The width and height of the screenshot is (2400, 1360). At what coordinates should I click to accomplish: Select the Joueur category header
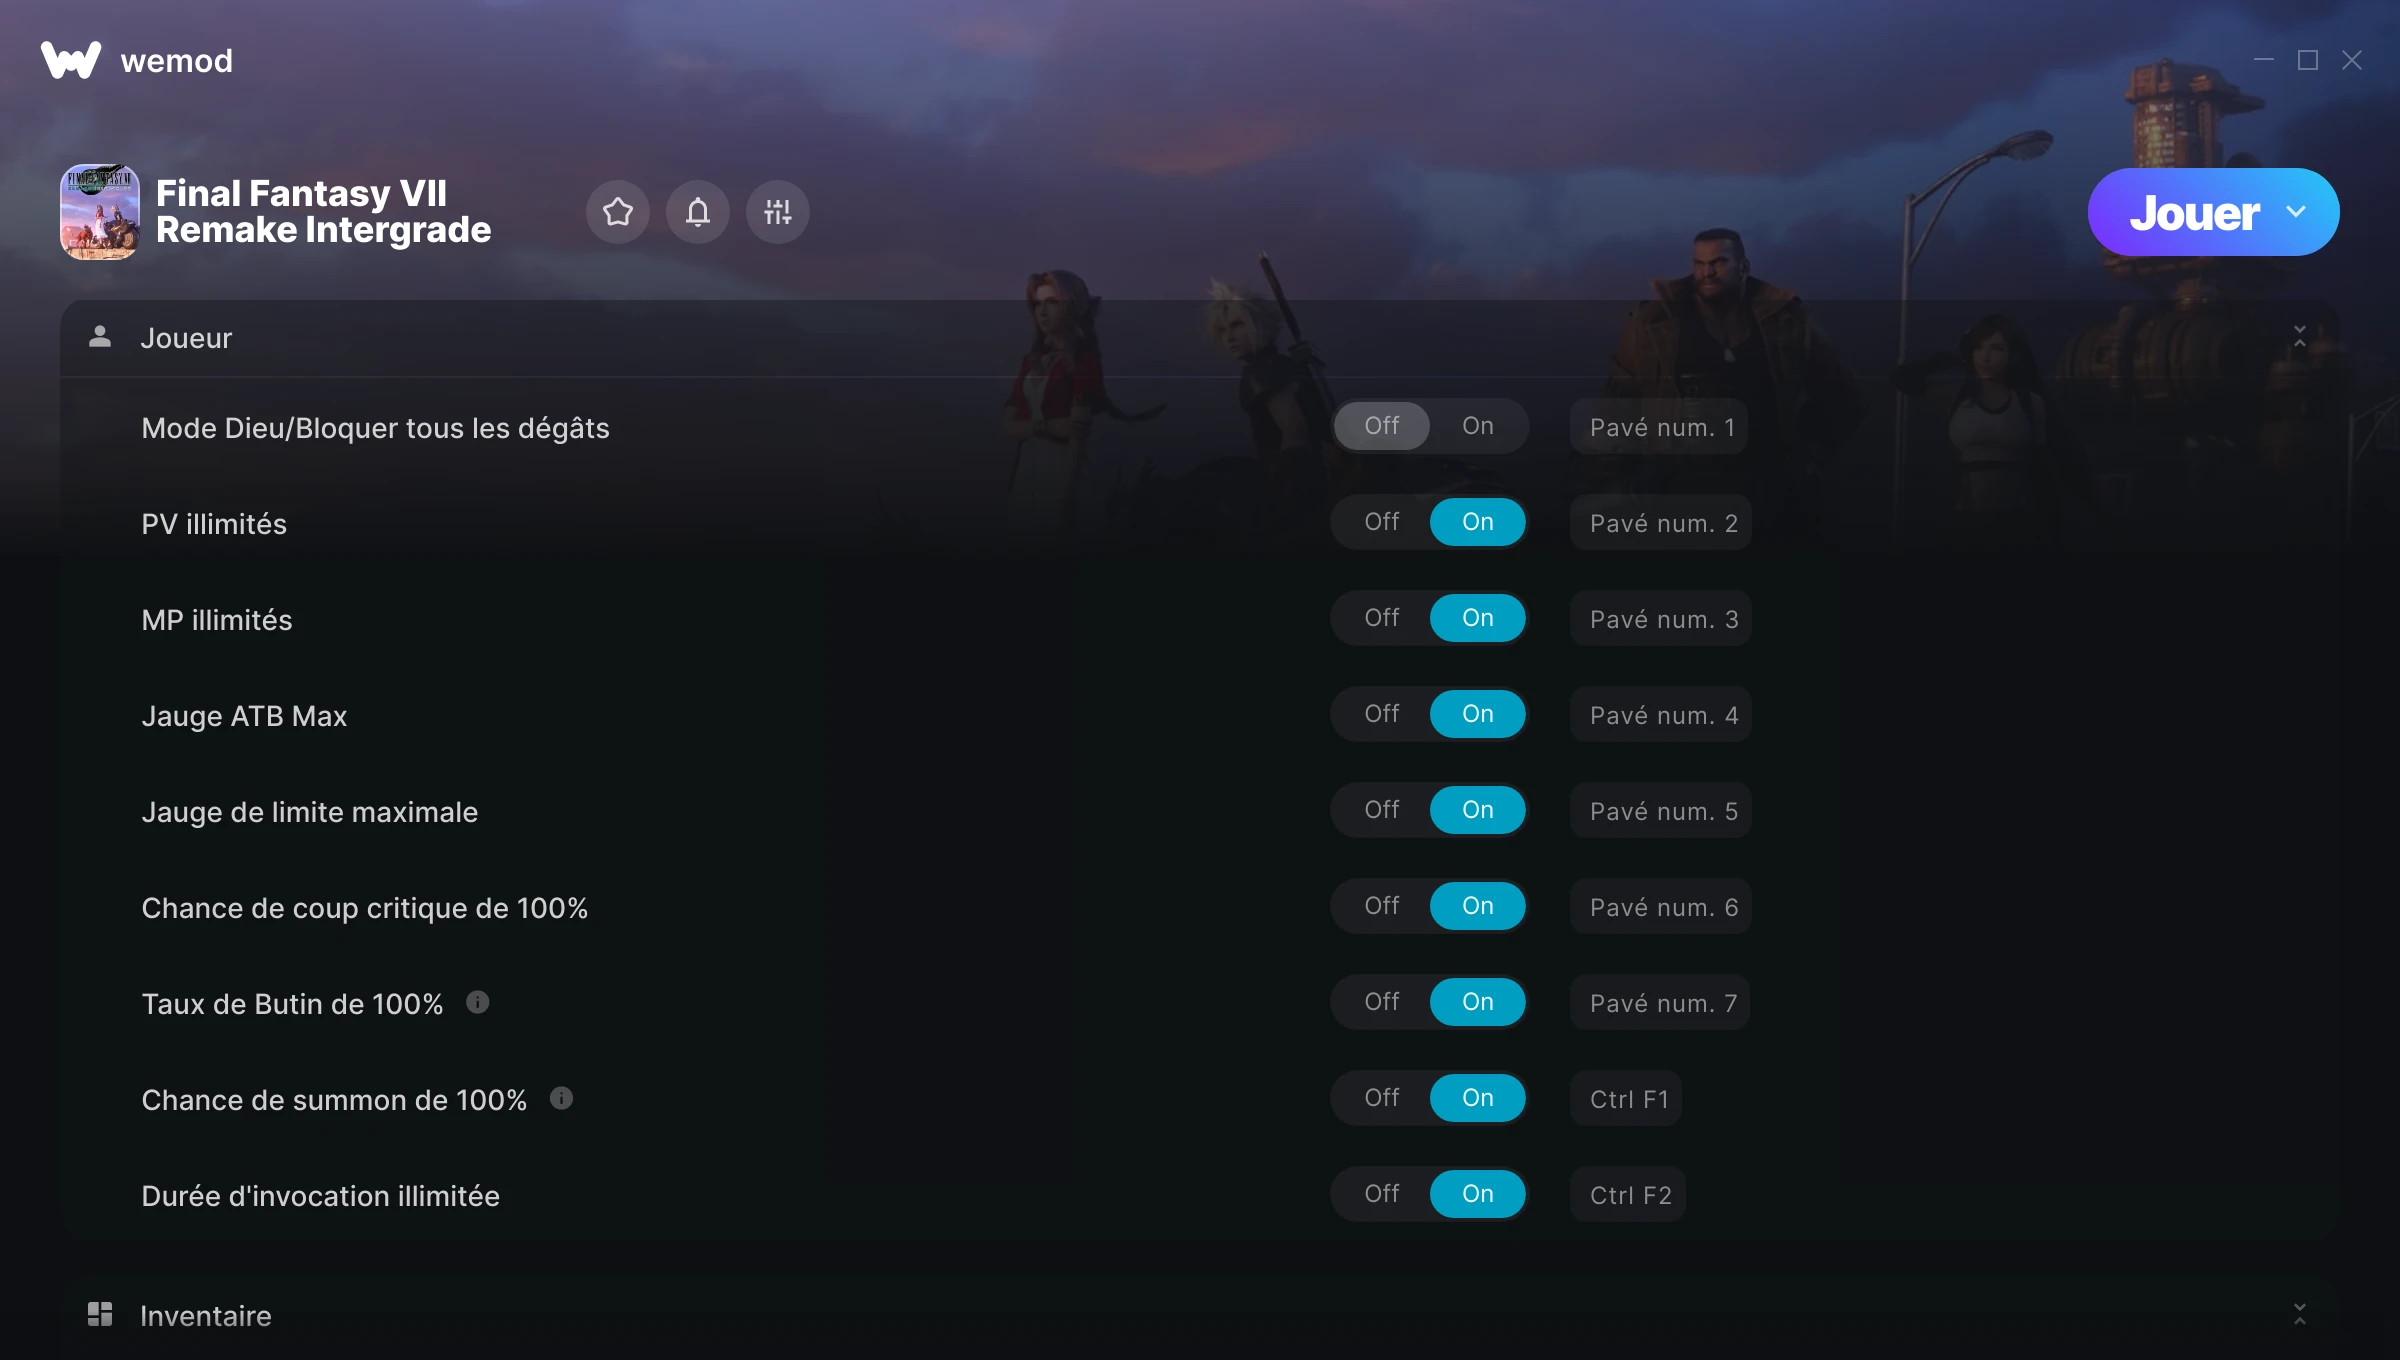coord(1200,338)
